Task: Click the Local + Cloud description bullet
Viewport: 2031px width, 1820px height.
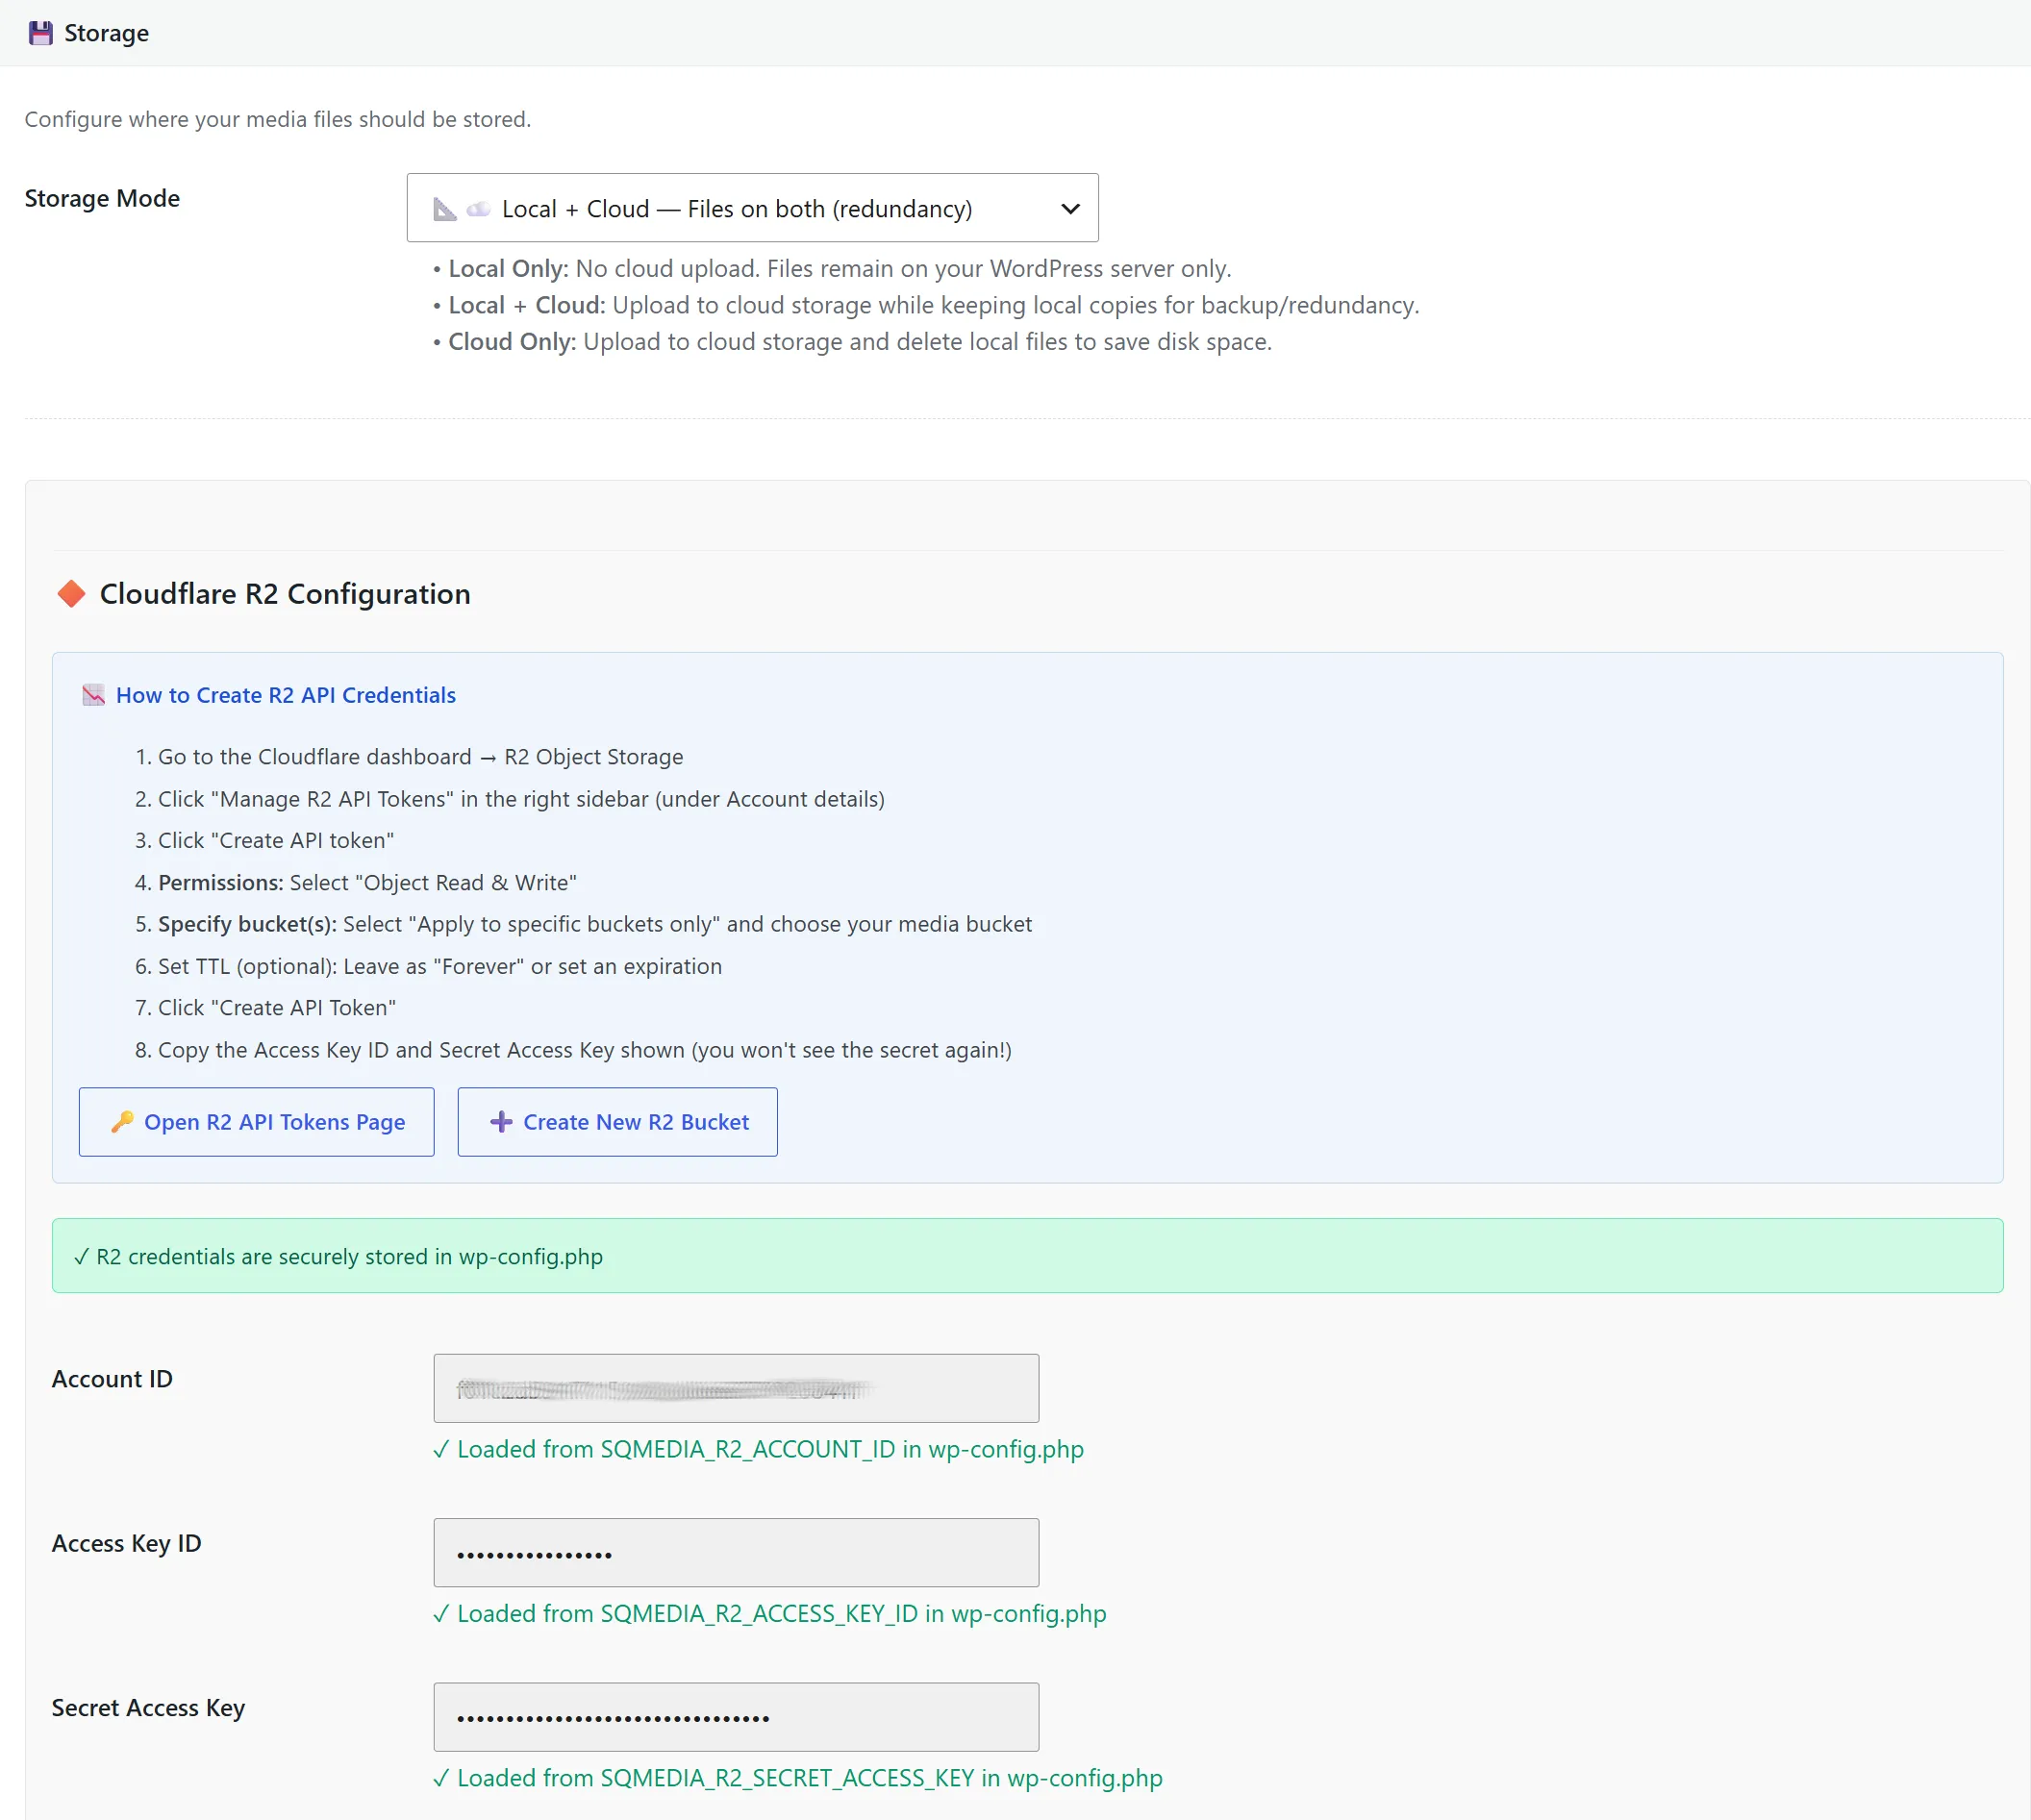Action: pyautogui.click(x=926, y=305)
